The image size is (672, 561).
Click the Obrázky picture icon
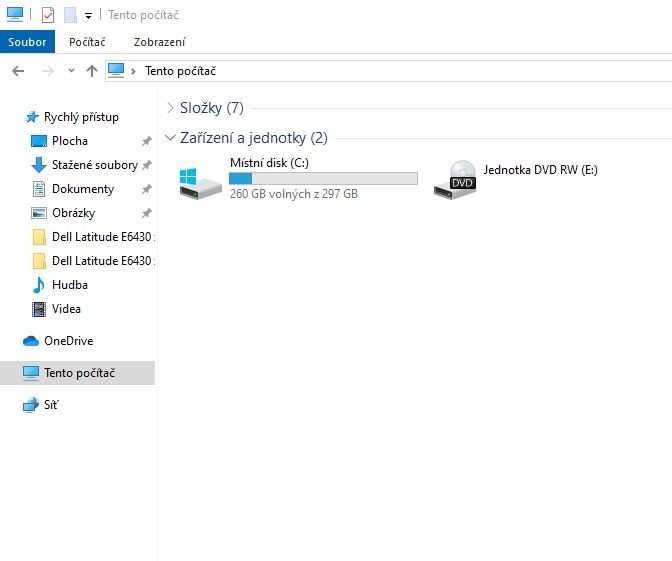[39, 213]
